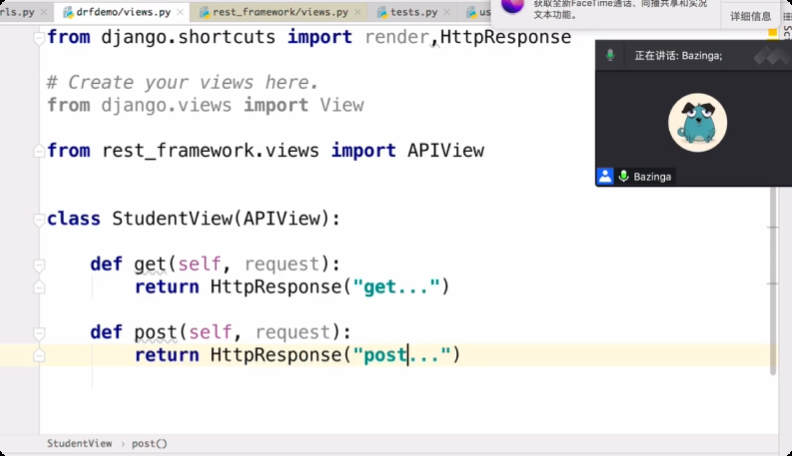
Task: Close the drfdemo/views.py tab
Action: tap(180, 12)
